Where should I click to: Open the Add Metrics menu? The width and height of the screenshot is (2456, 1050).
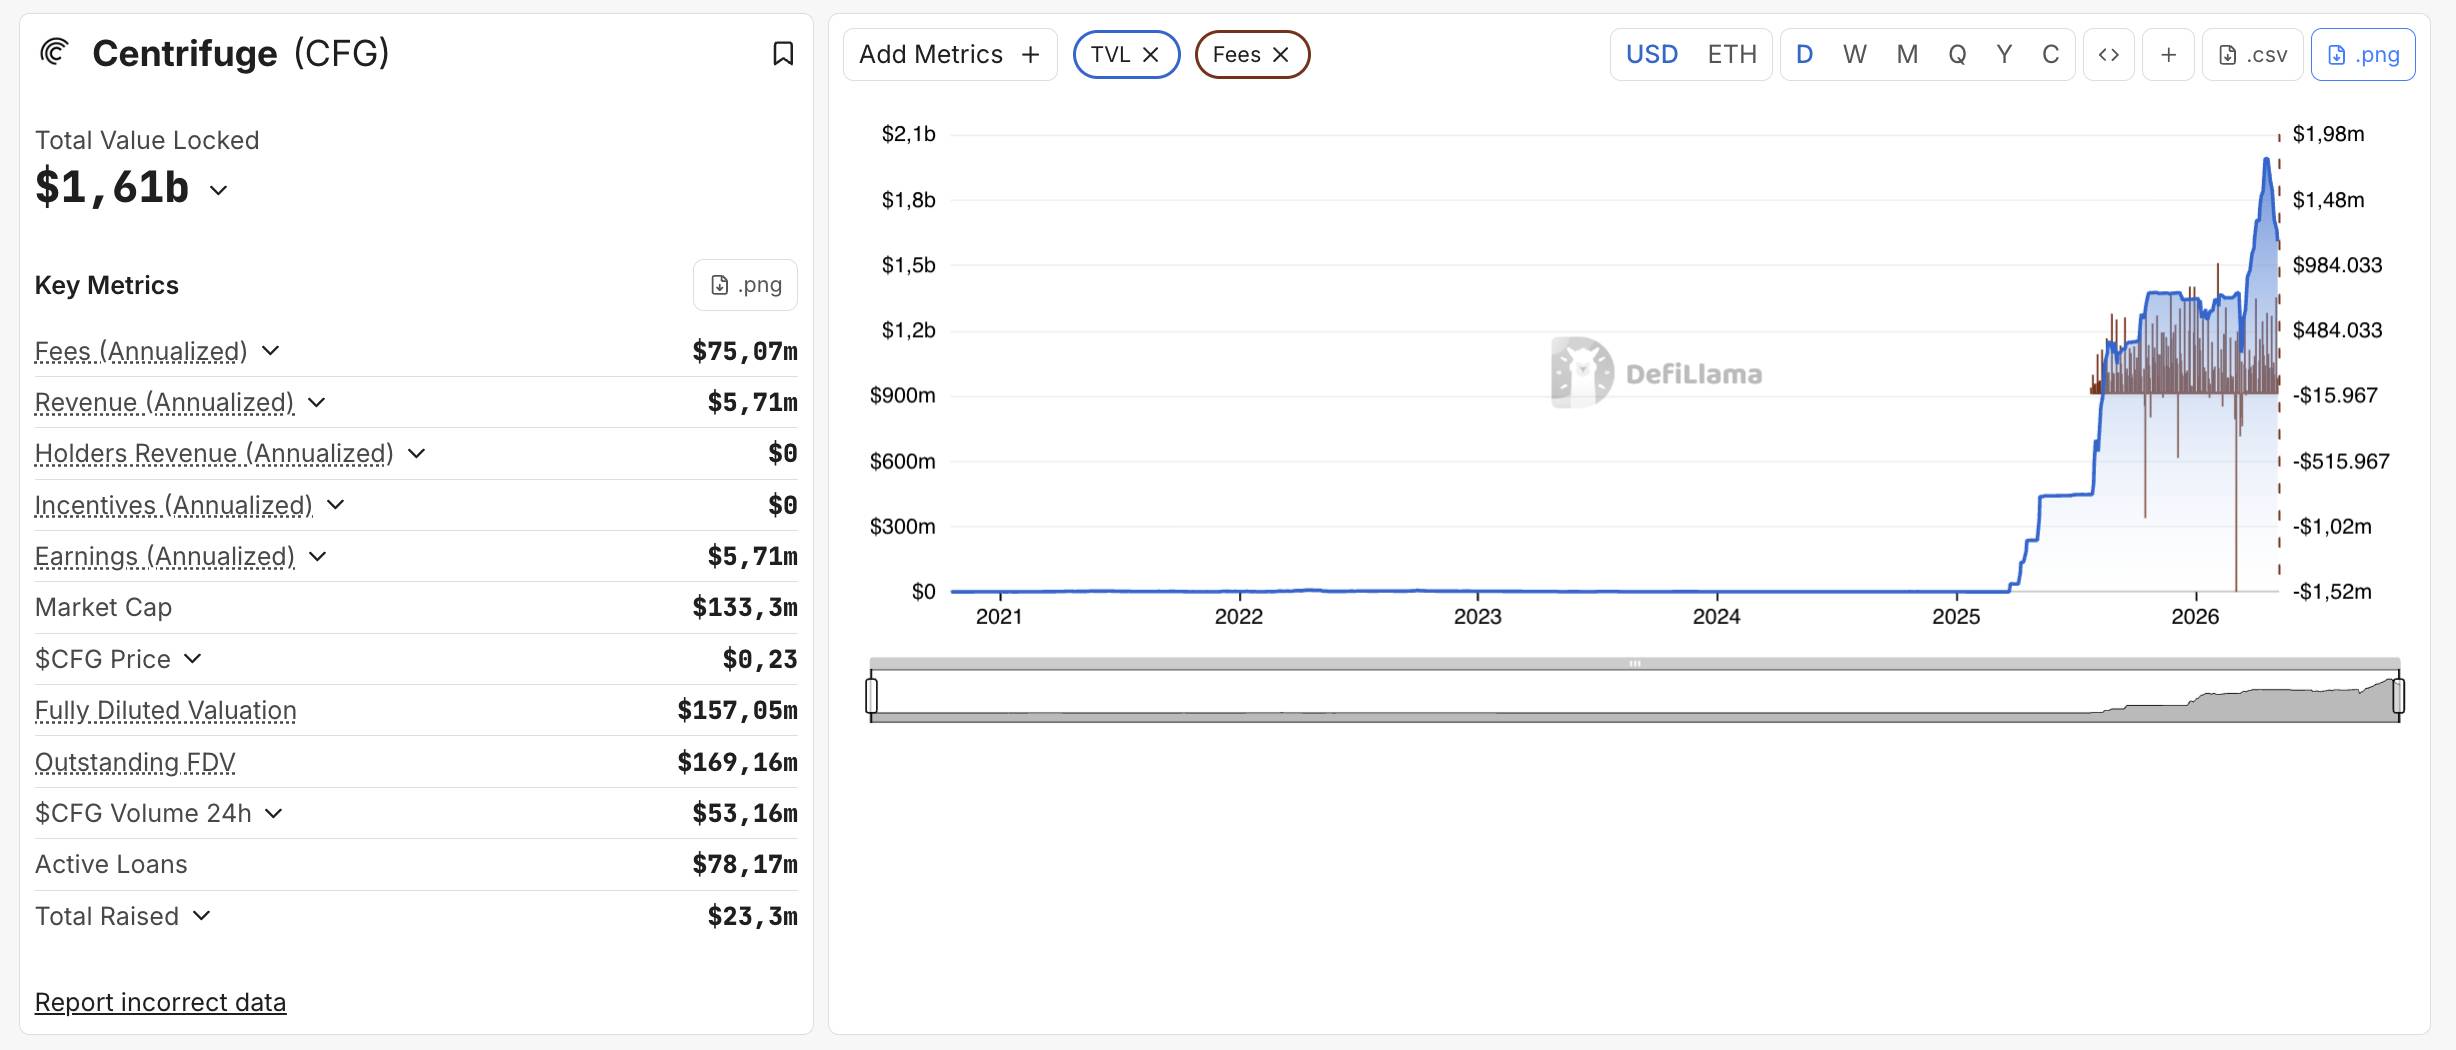coord(950,54)
